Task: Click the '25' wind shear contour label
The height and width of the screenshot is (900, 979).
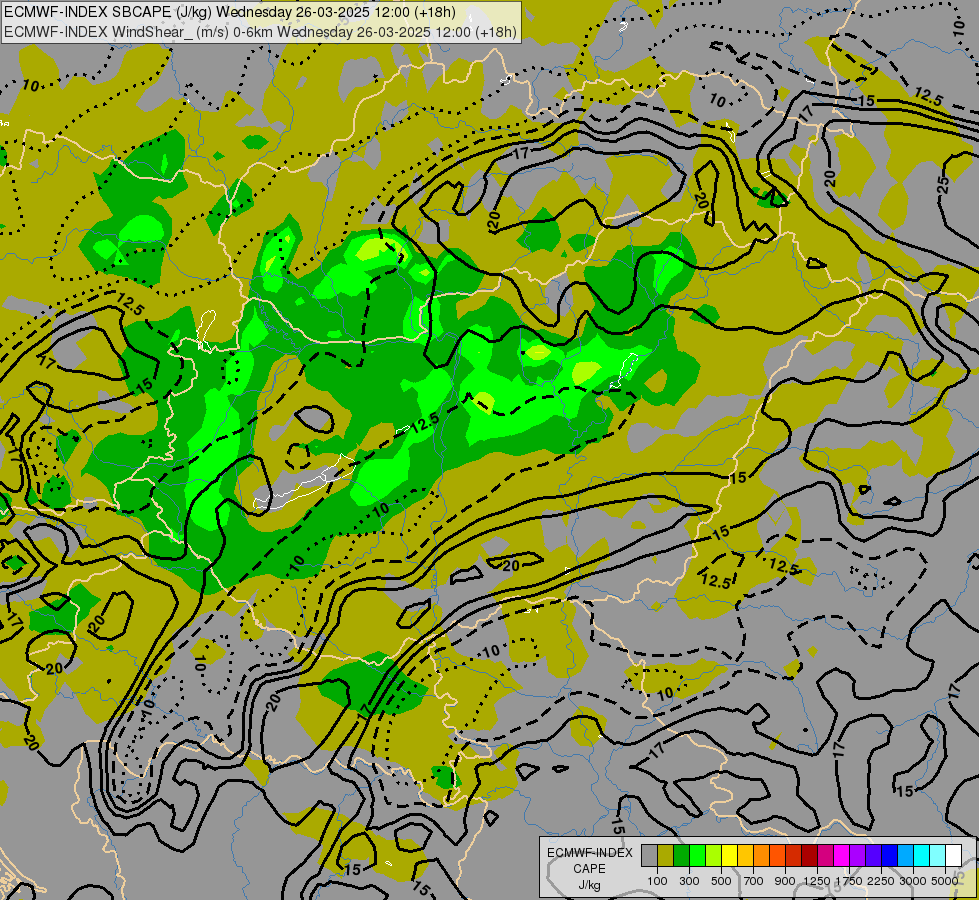Action: click(943, 185)
